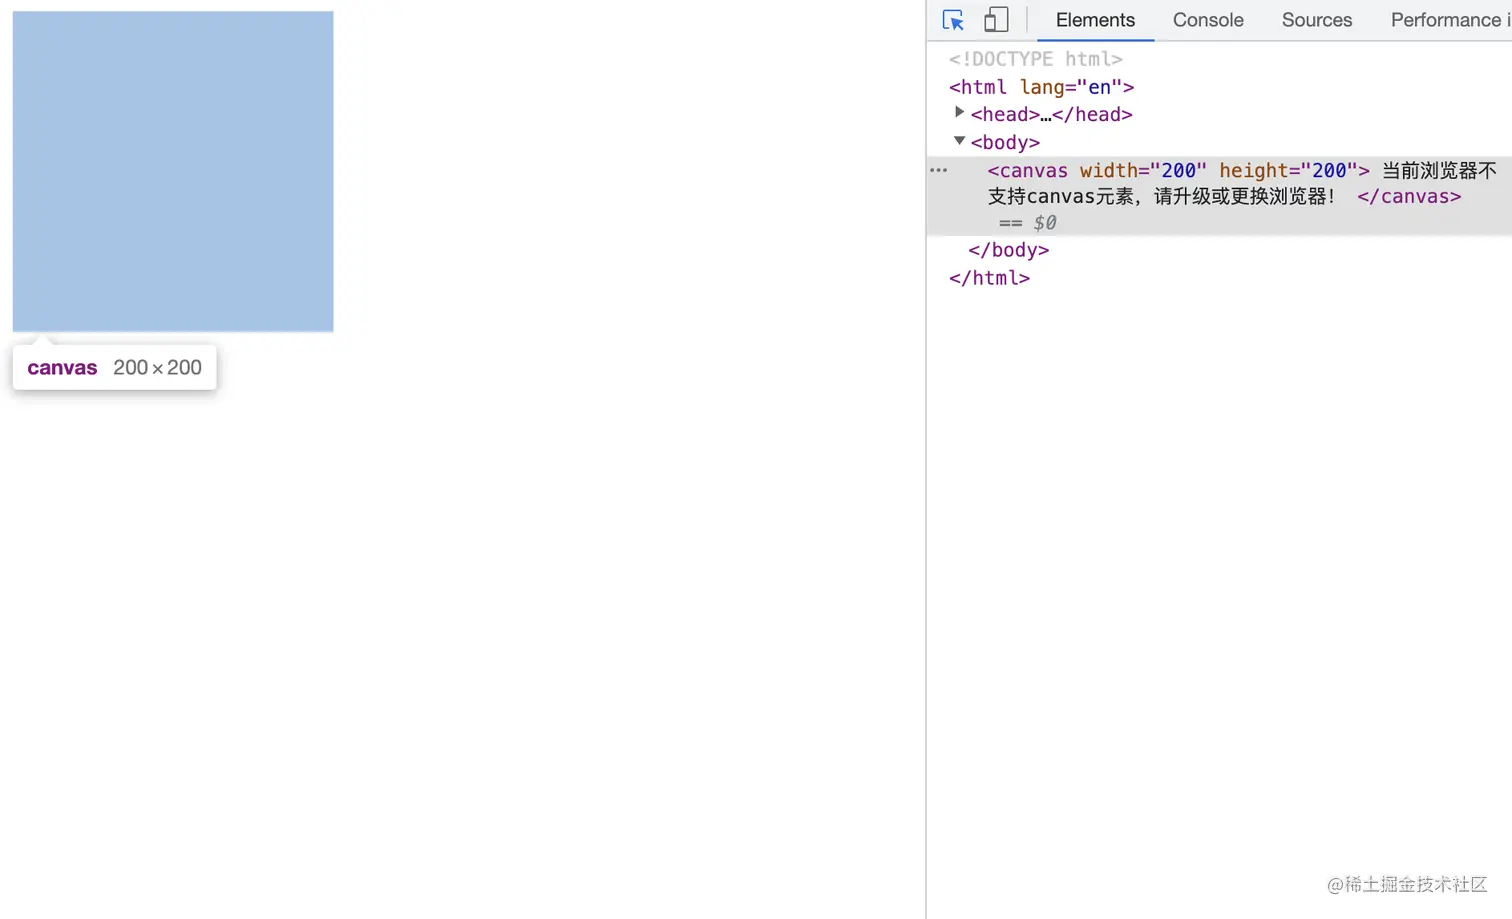
Task: Switch to the Console tab
Action: tap(1207, 20)
